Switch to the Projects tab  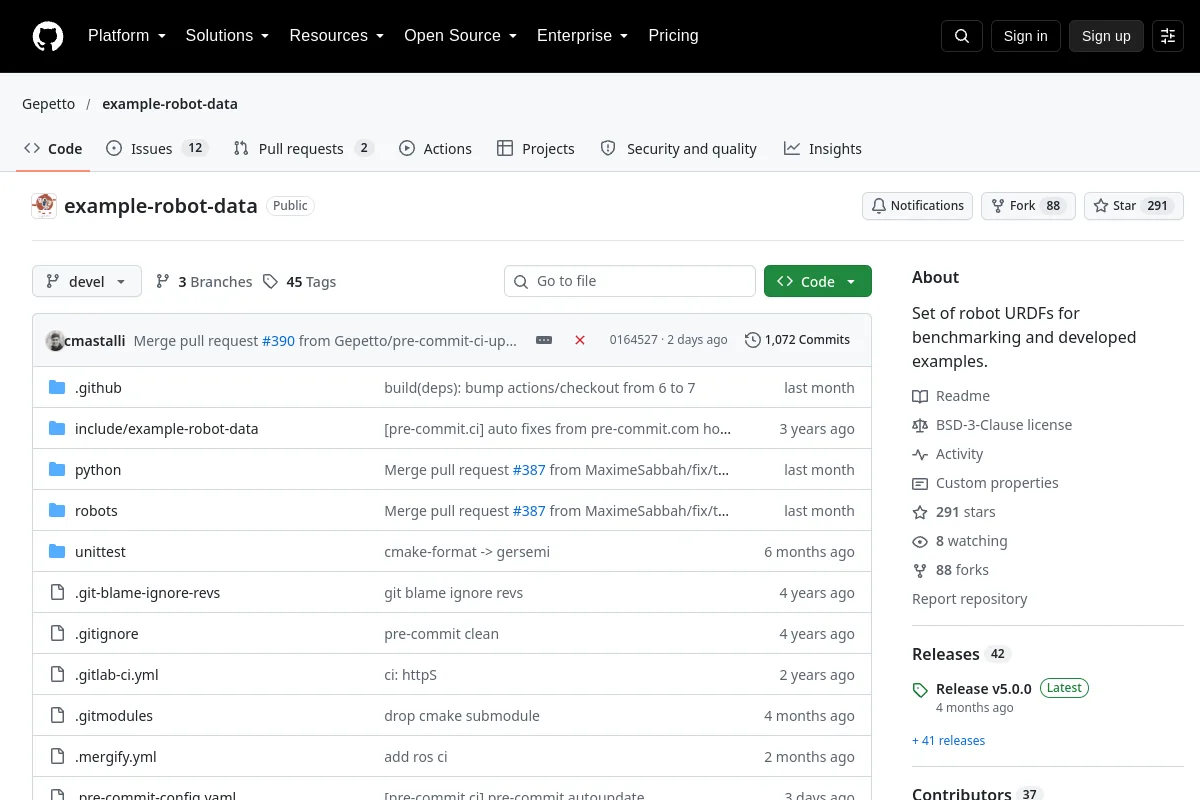[x=536, y=149]
